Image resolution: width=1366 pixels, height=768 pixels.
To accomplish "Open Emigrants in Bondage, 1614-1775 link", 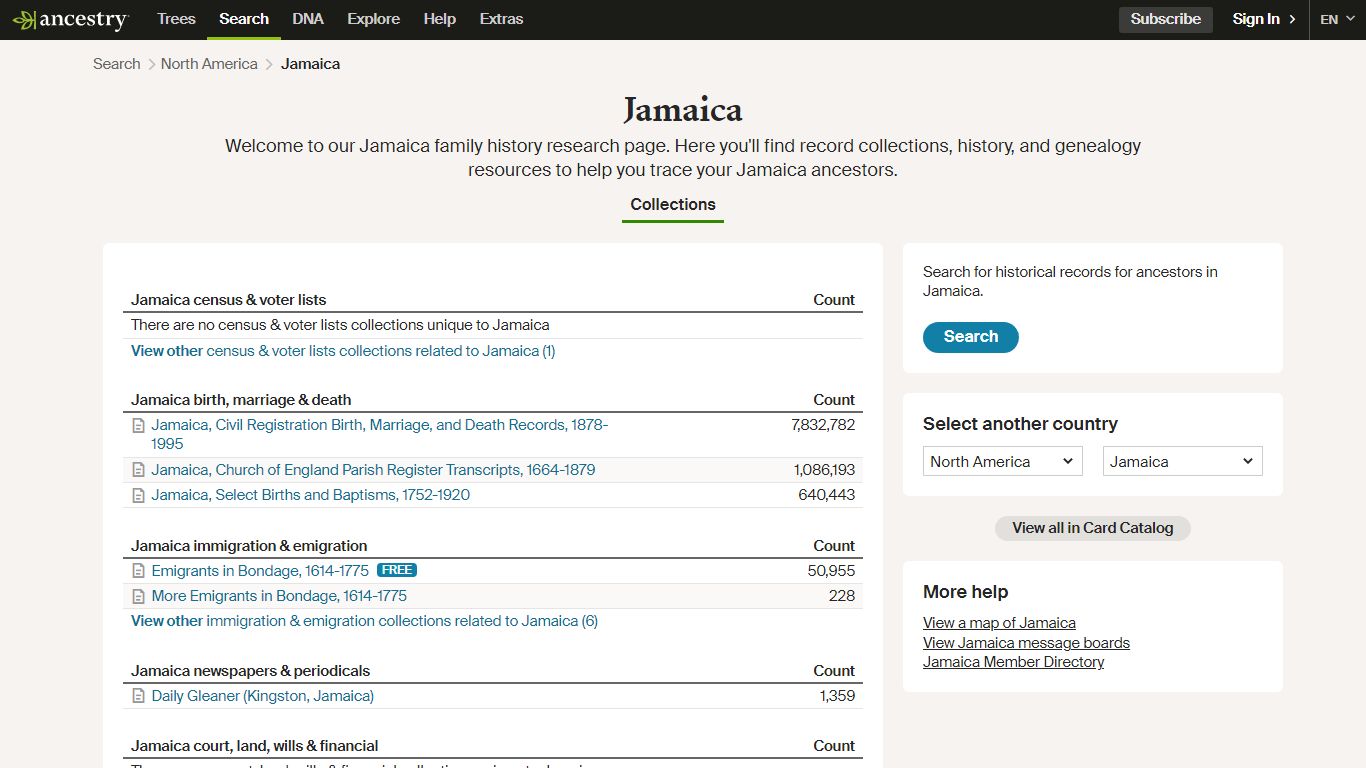I will pyautogui.click(x=260, y=571).
